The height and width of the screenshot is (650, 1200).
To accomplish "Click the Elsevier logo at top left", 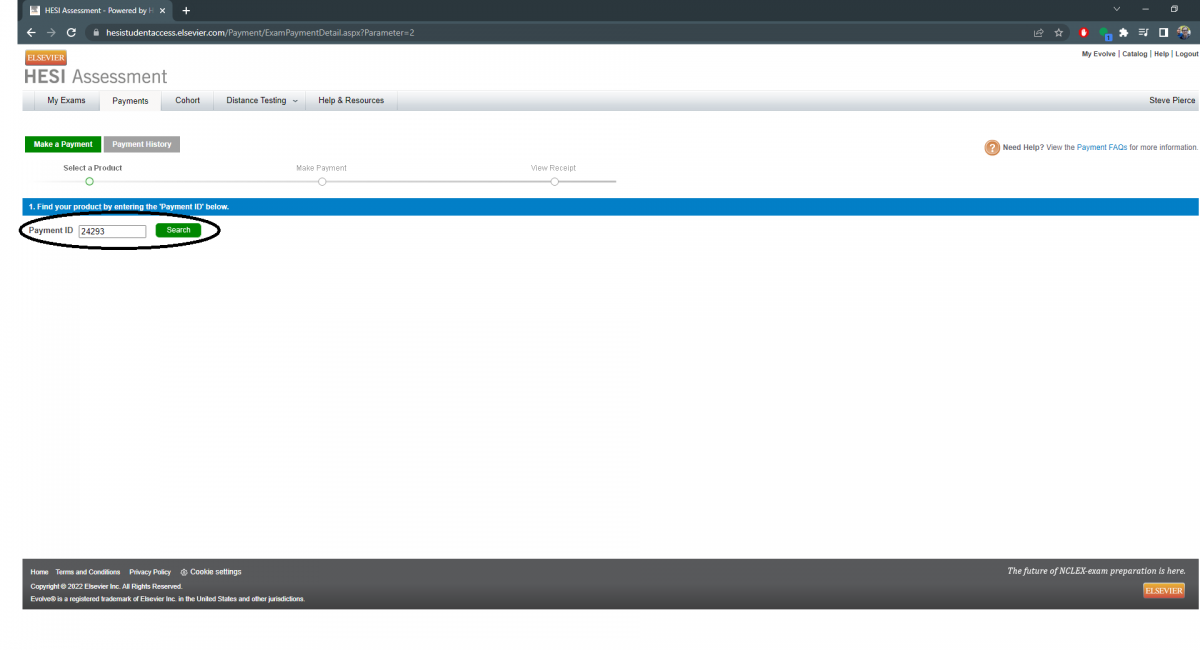I will 46,58.
